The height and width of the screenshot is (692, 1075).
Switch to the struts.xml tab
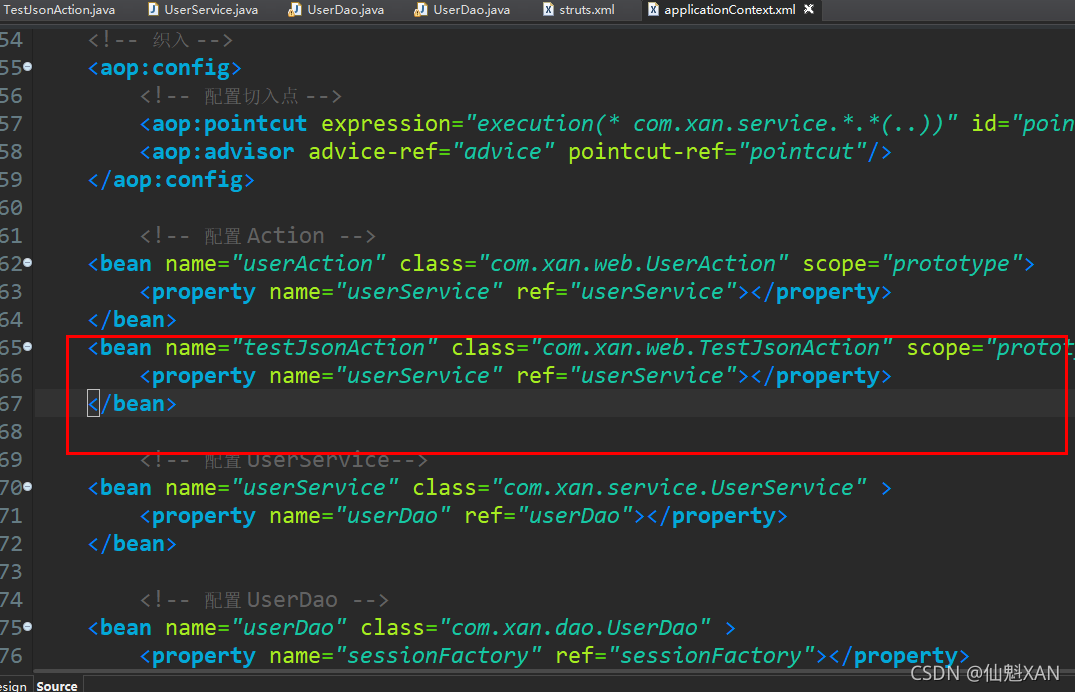(590, 10)
